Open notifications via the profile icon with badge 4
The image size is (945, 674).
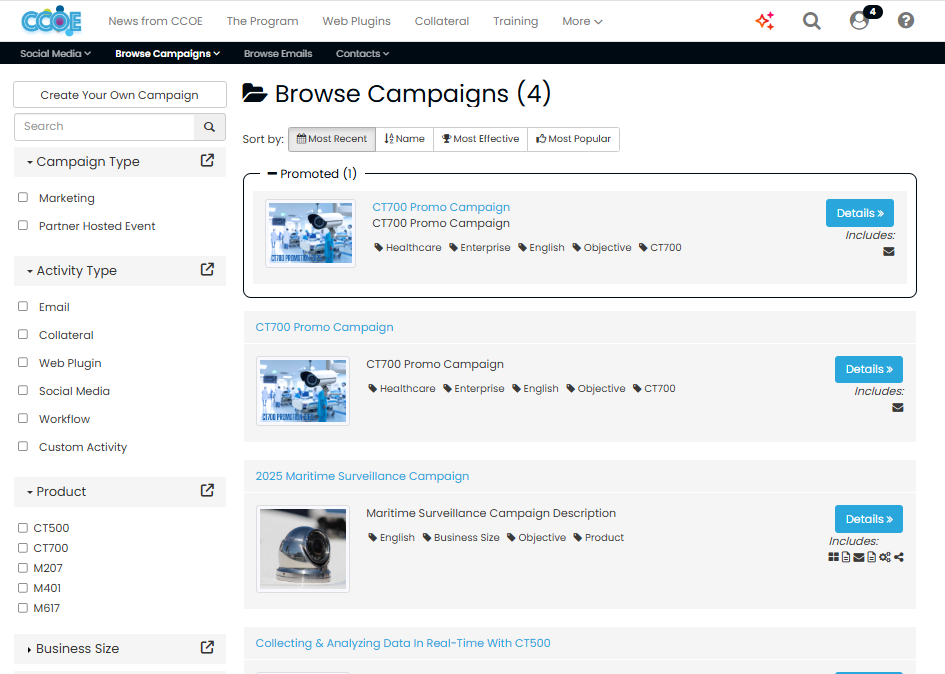coord(859,21)
